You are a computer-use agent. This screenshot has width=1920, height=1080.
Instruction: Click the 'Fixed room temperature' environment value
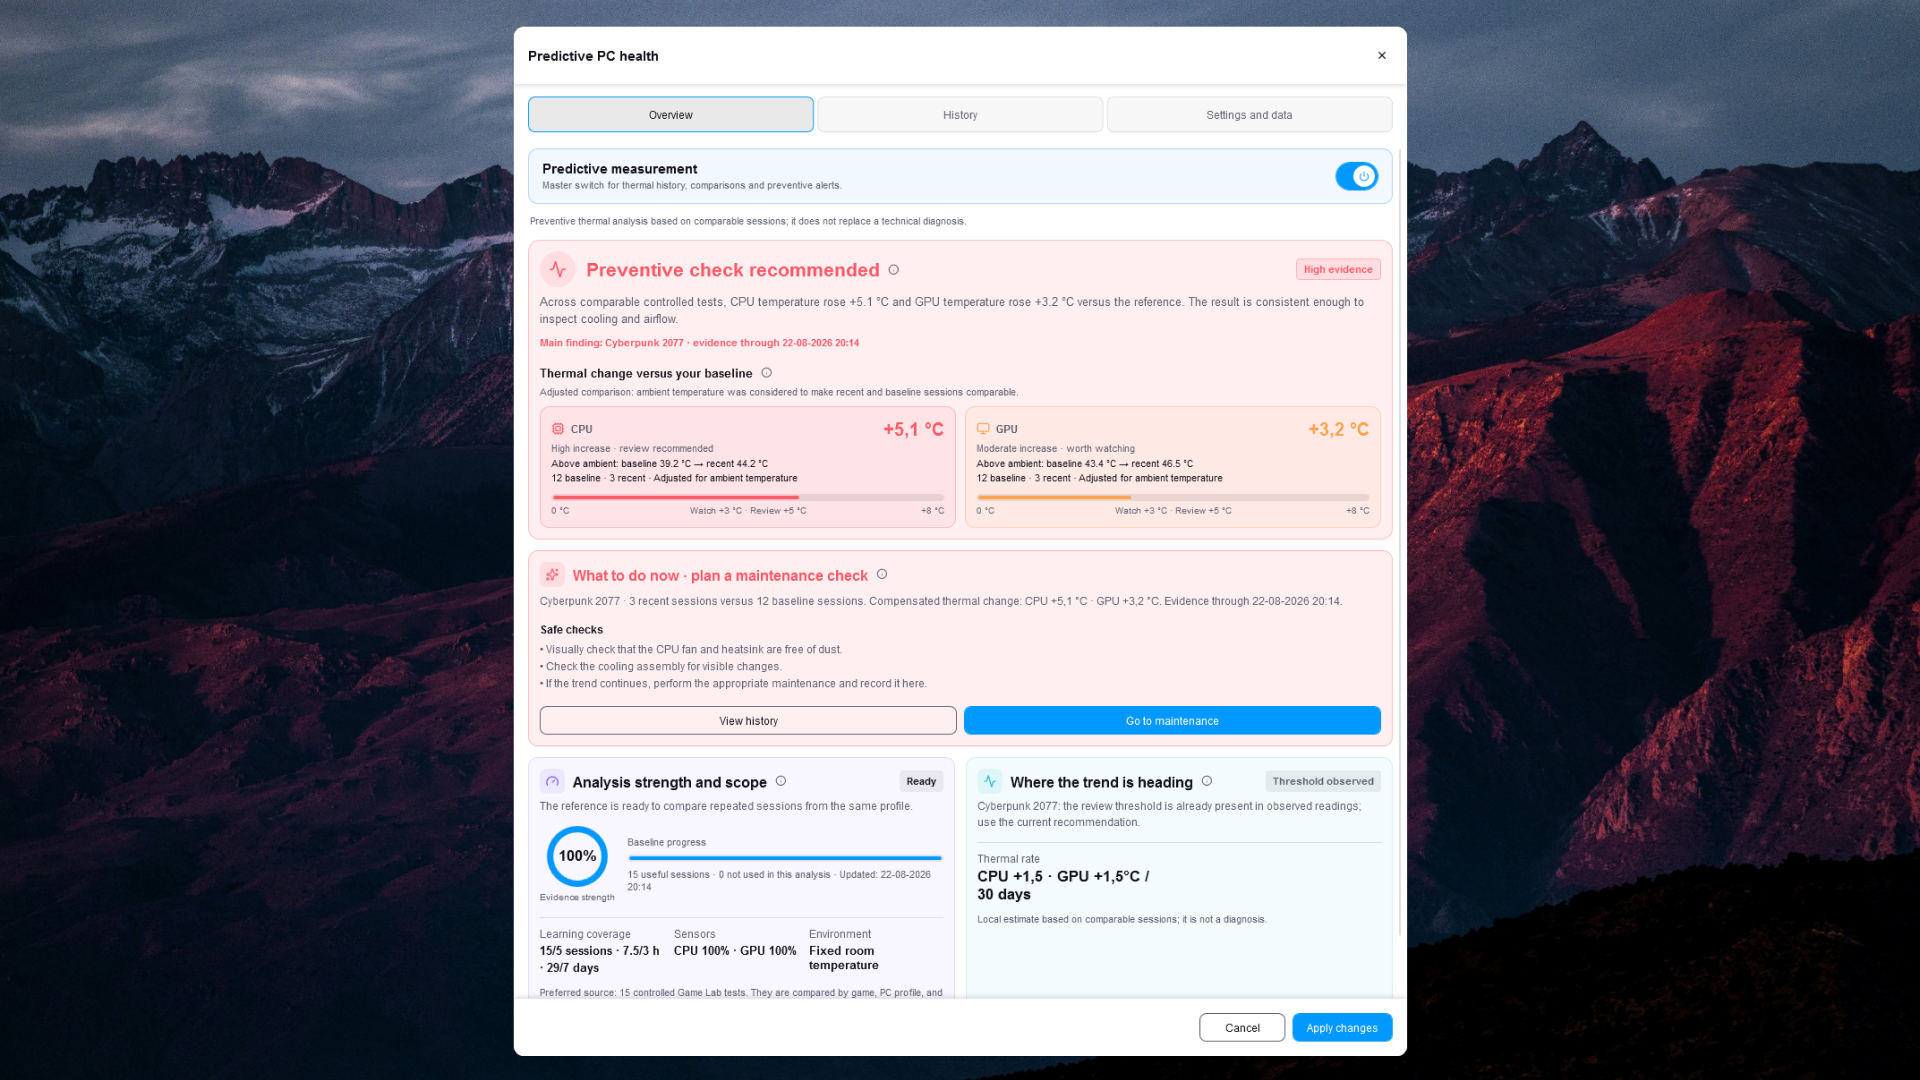(x=844, y=958)
